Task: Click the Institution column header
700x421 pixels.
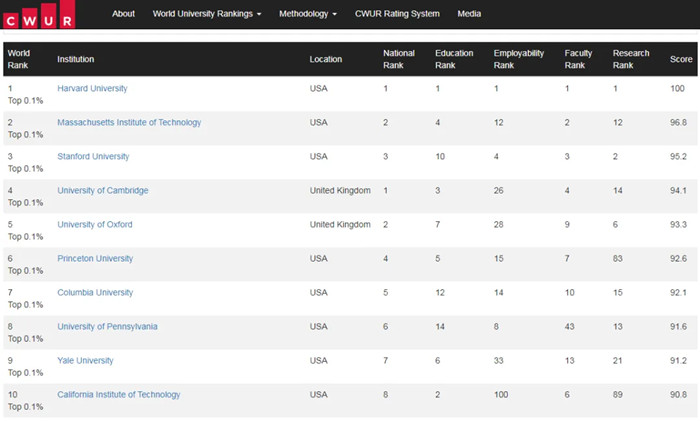Action: (x=75, y=59)
